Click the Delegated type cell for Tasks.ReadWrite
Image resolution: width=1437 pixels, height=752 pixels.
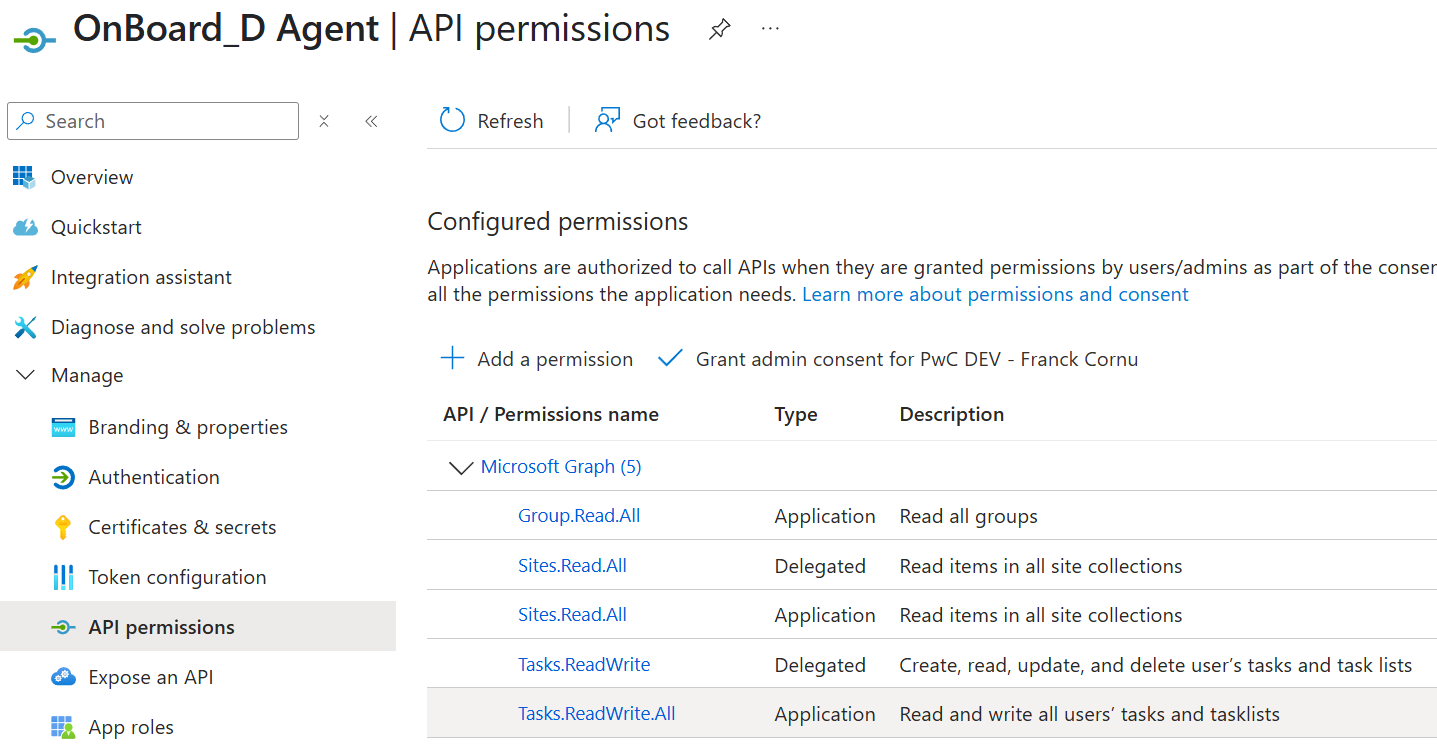pyautogui.click(x=820, y=665)
